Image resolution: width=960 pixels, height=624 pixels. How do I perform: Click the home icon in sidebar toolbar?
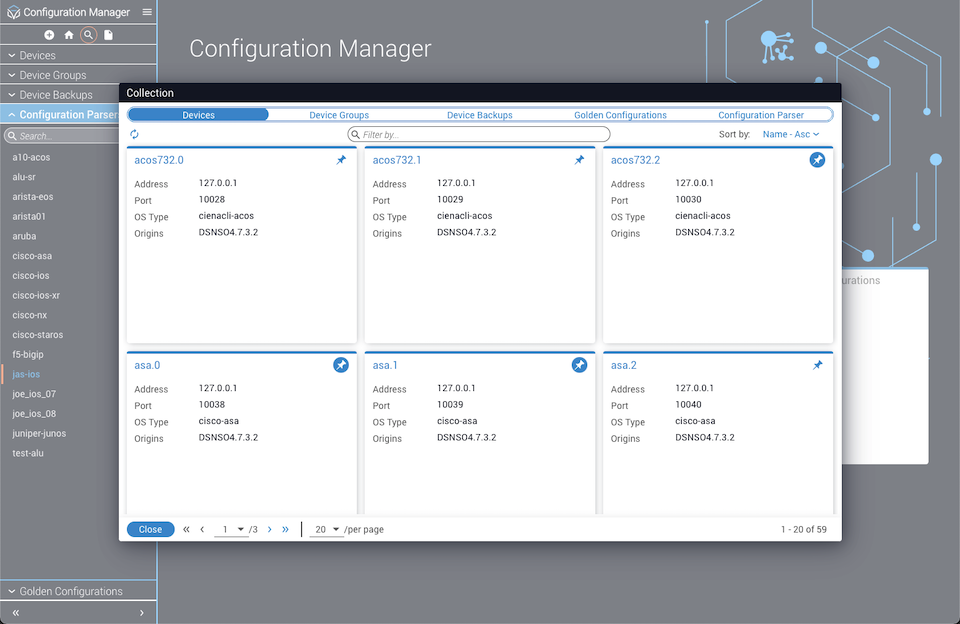pos(69,35)
